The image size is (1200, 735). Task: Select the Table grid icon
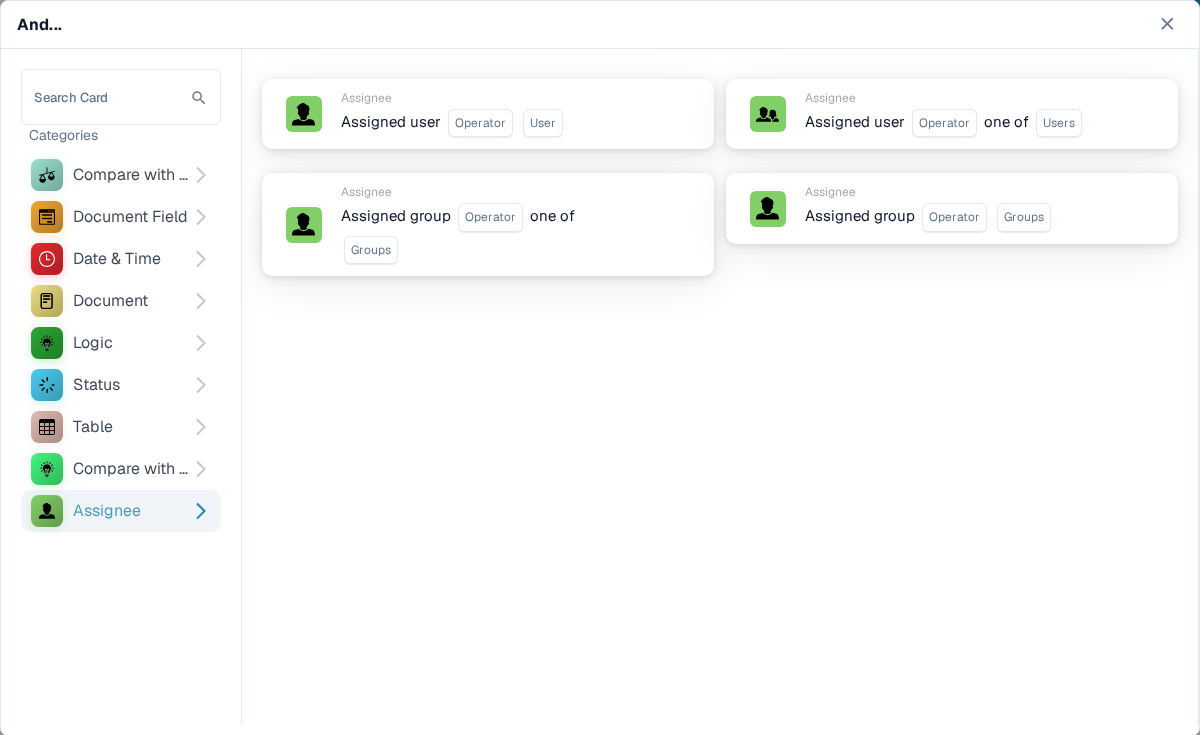click(47, 427)
